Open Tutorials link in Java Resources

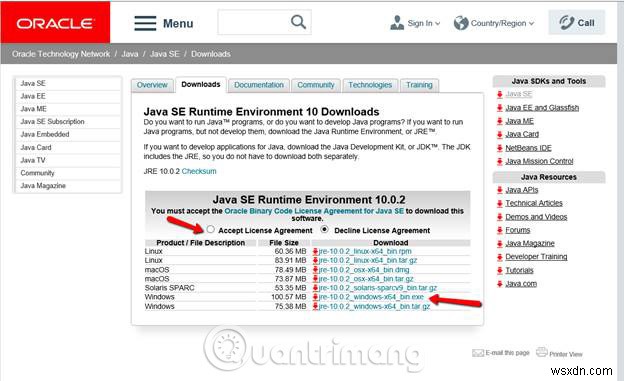[x=519, y=270]
